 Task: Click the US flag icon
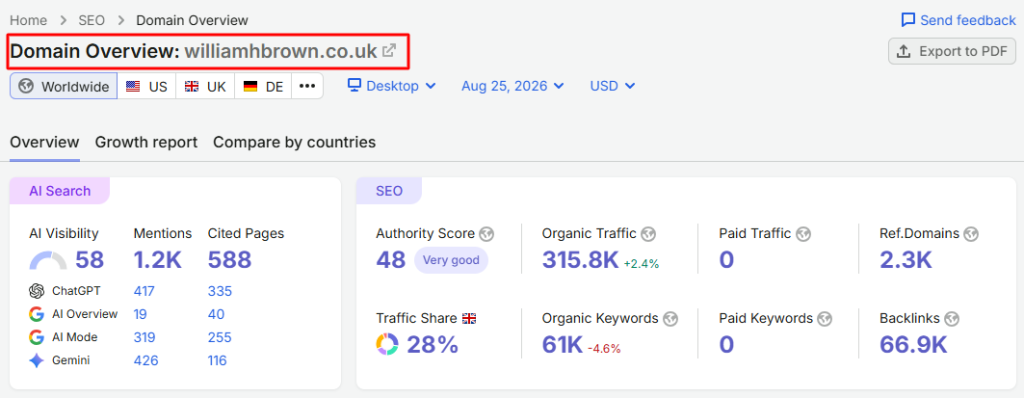[133, 86]
